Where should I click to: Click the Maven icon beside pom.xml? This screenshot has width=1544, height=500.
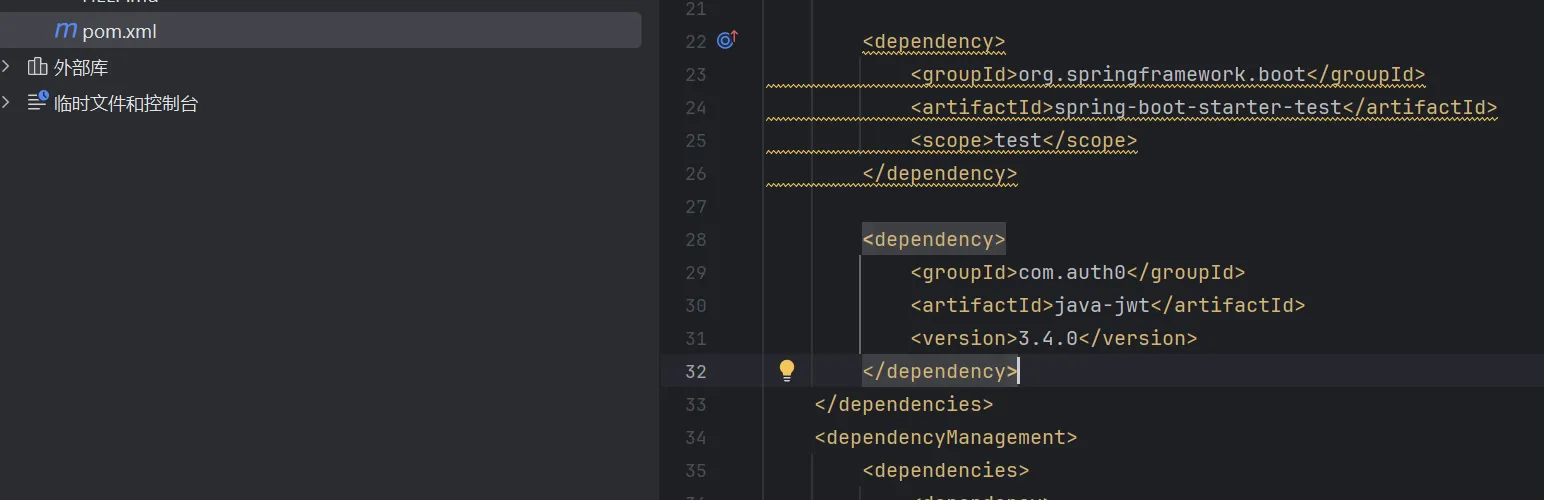click(65, 31)
